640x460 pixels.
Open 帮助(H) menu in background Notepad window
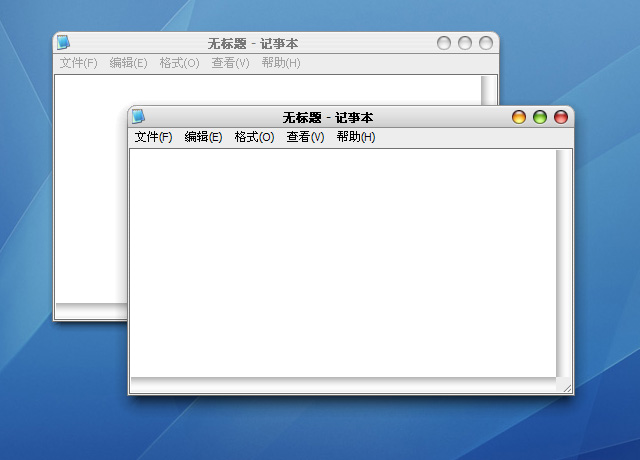(x=281, y=63)
